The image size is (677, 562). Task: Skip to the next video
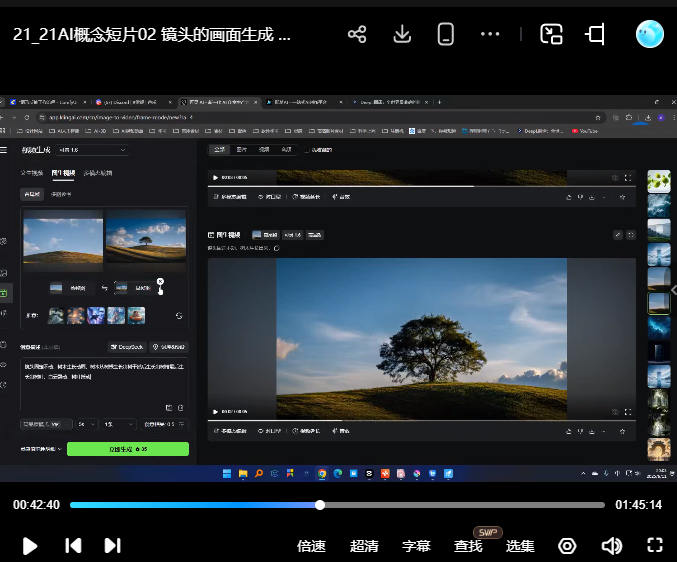click(x=112, y=545)
